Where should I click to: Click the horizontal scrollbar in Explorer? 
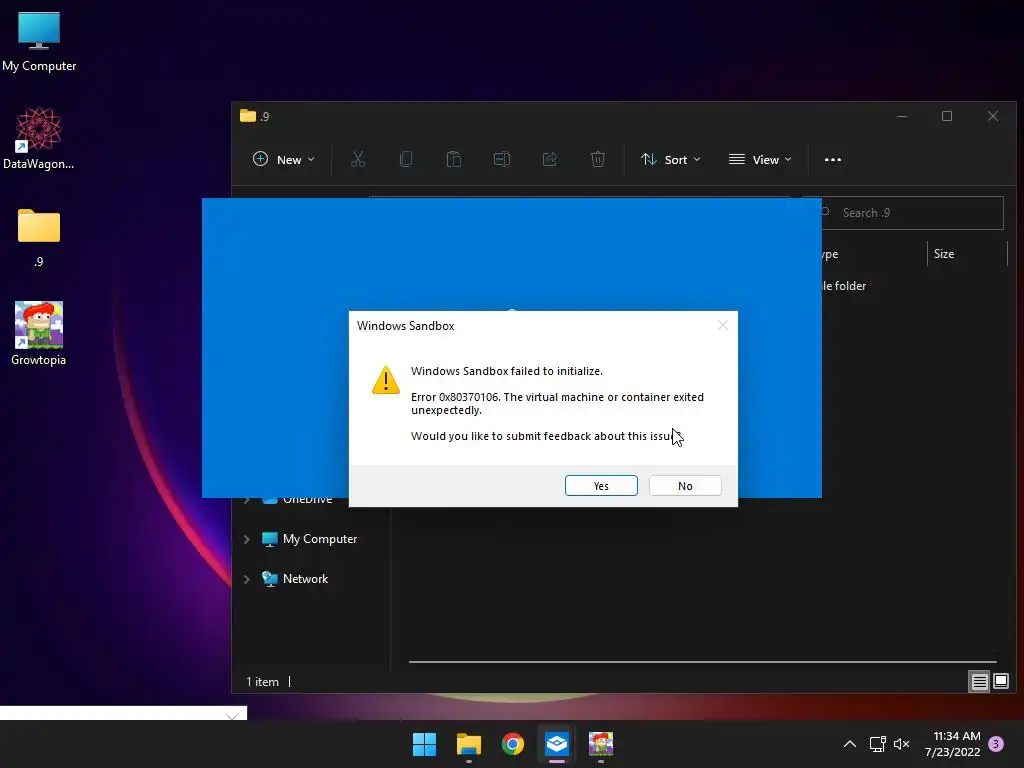[703, 662]
